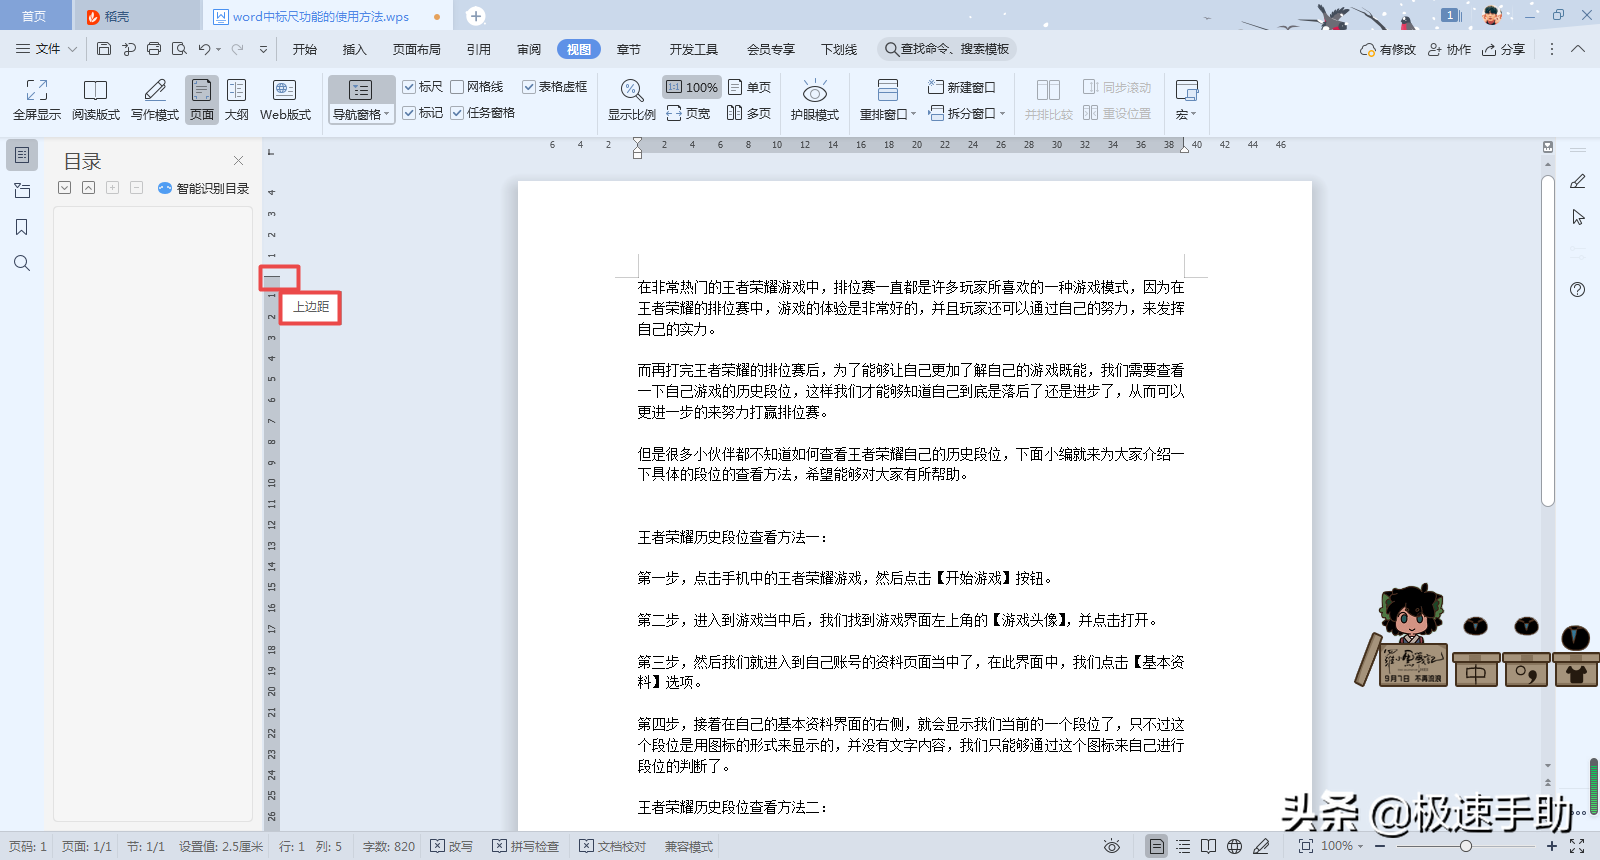Enable the gridlines (网格线) checkbox
Screen dimensions: 1600x860
click(x=457, y=87)
